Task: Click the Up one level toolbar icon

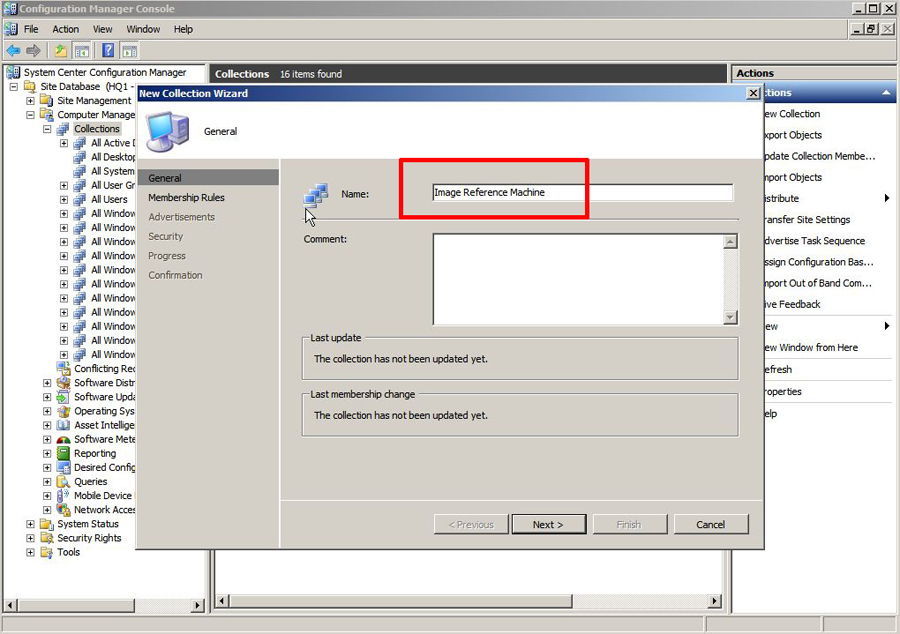Action: [60, 50]
